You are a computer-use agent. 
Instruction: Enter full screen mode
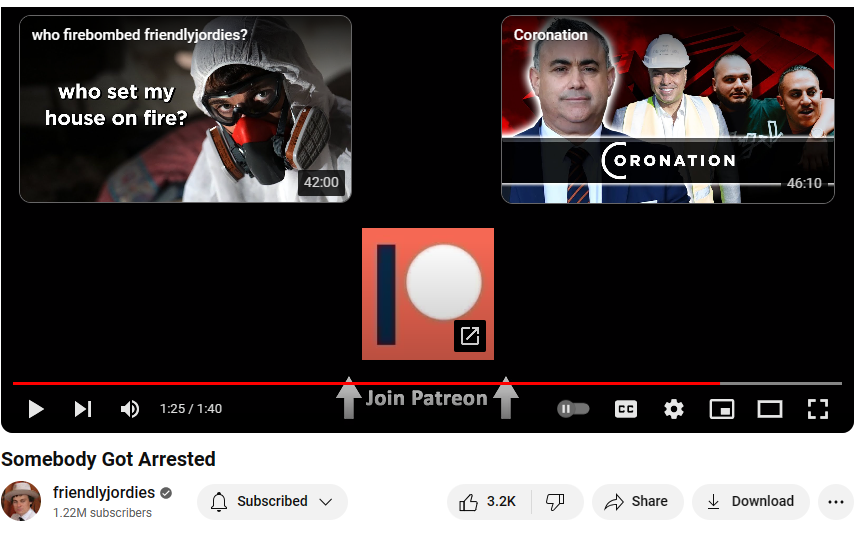click(818, 409)
